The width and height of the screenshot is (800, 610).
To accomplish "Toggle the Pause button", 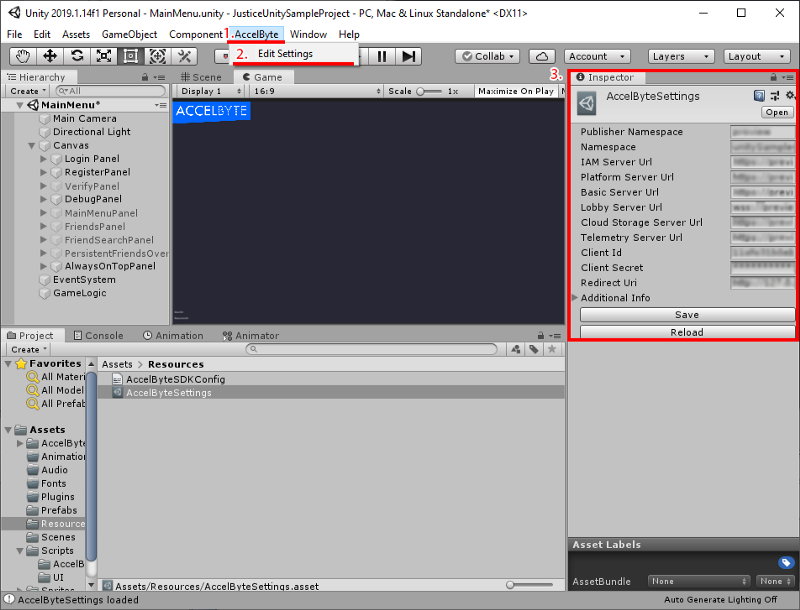I will (x=382, y=56).
